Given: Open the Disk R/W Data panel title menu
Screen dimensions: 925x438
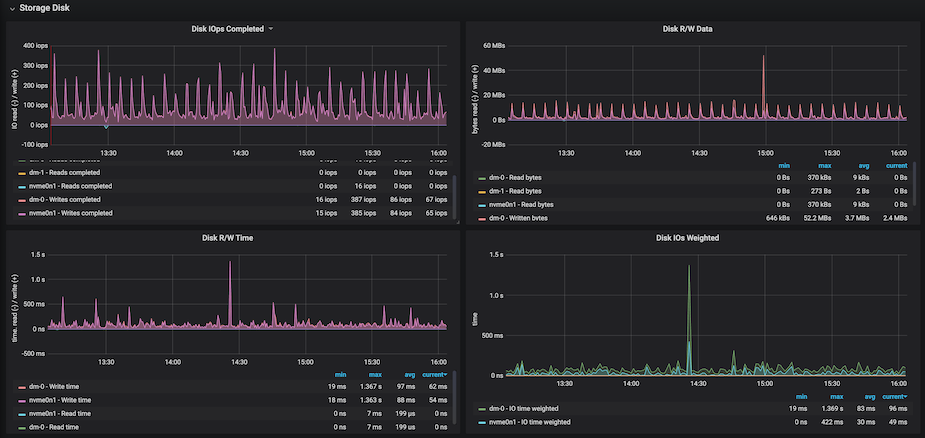Looking at the screenshot, I should pyautogui.click(x=689, y=29).
